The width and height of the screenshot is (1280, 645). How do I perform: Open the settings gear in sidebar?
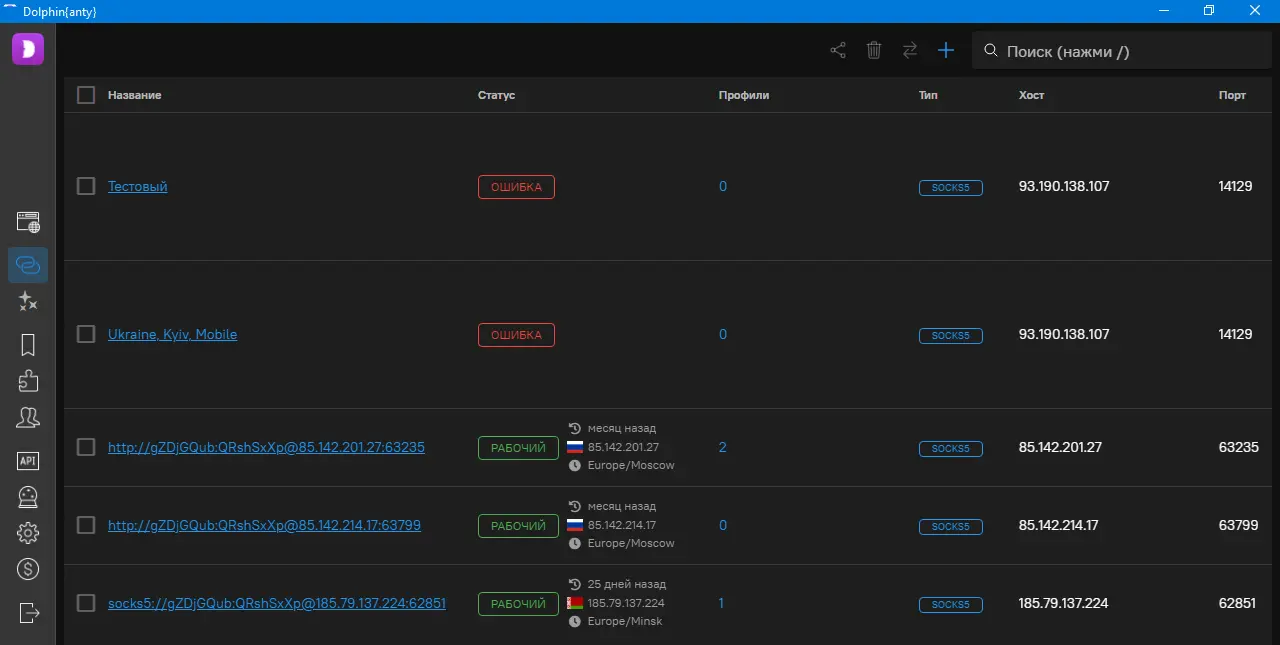28,533
